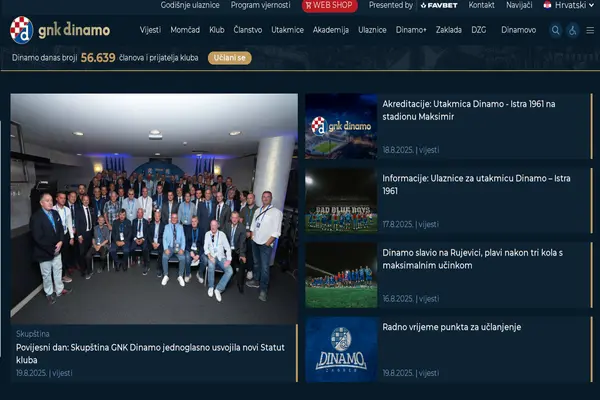Click the Favbet sponsor logo
This screenshot has height=400, width=600.
pyautogui.click(x=438, y=5)
